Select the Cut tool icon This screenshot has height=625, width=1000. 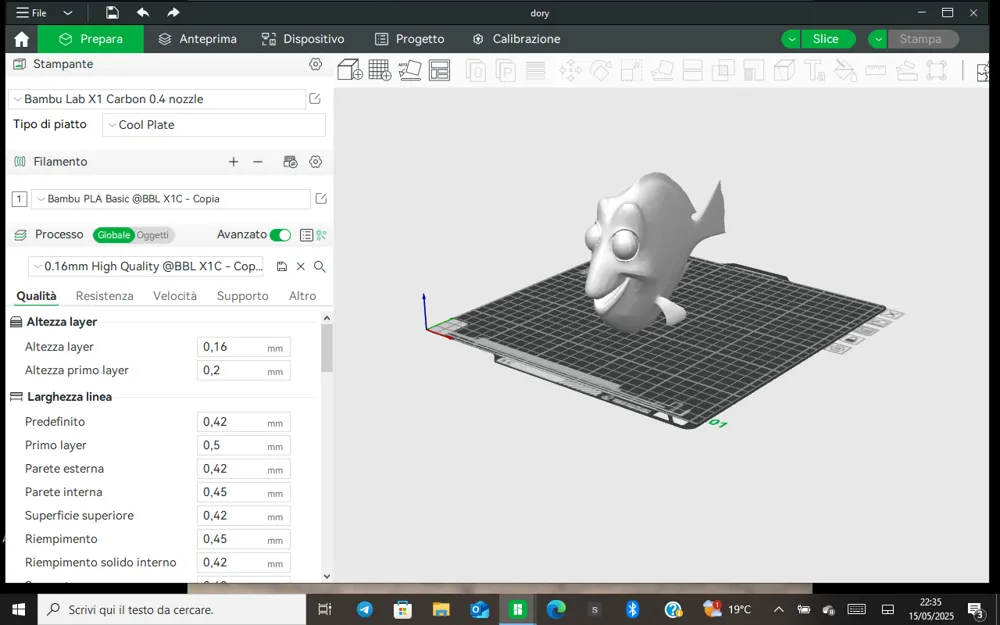coord(693,70)
